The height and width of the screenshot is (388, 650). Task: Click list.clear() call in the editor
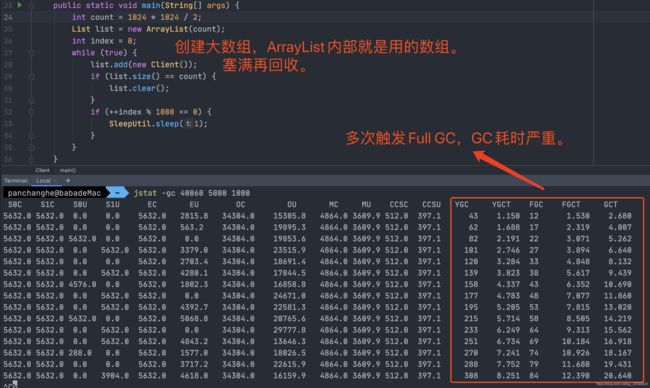pyautogui.click(x=139, y=88)
